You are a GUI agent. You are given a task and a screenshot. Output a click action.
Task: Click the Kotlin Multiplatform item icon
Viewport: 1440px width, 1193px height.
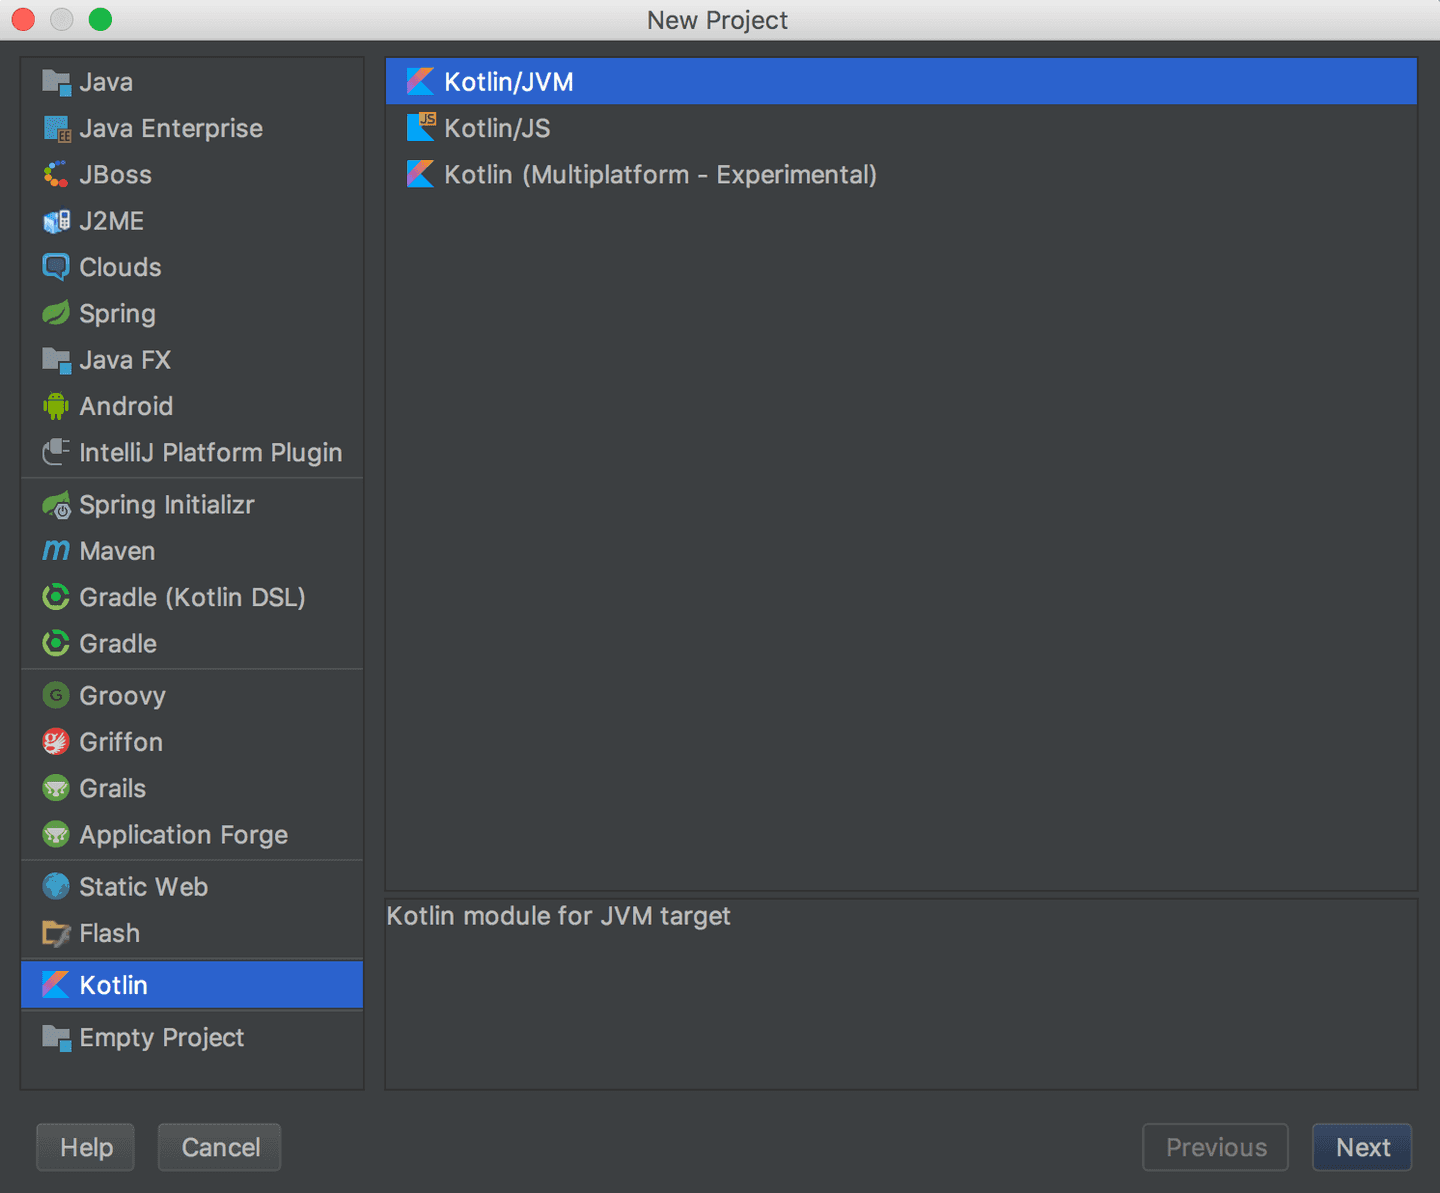point(421,174)
